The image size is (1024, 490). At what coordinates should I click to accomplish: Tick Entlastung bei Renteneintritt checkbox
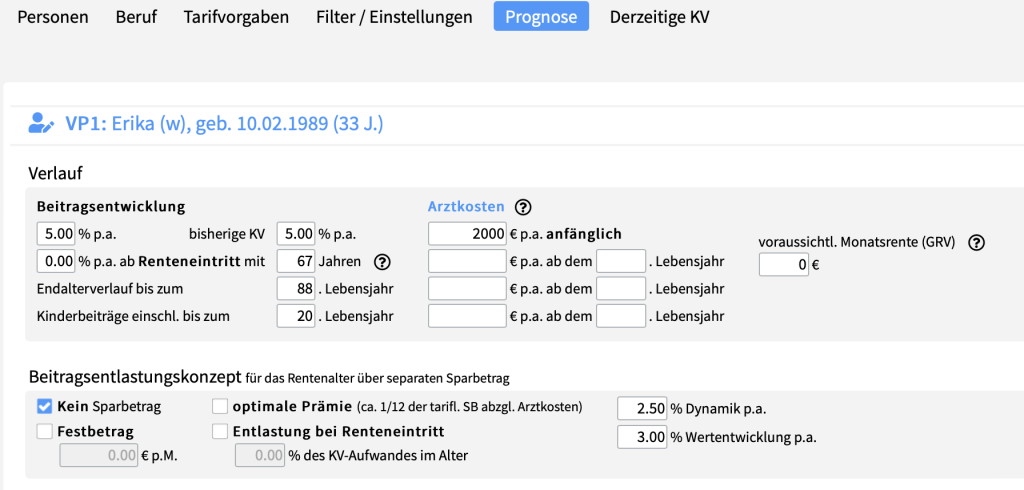tap(219, 431)
